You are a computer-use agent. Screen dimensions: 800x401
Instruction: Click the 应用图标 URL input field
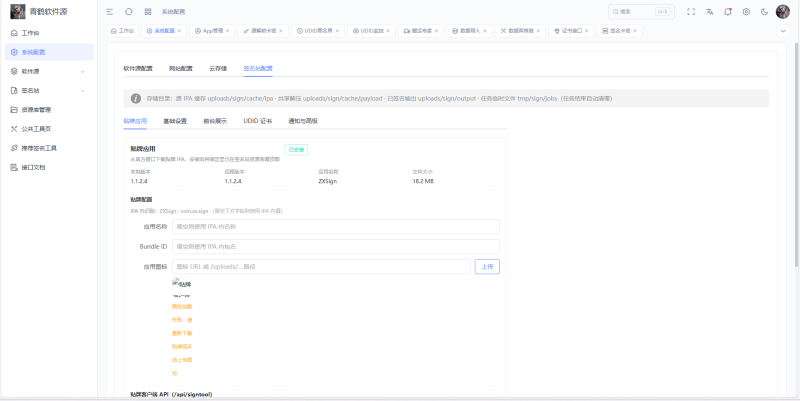tap(321, 266)
